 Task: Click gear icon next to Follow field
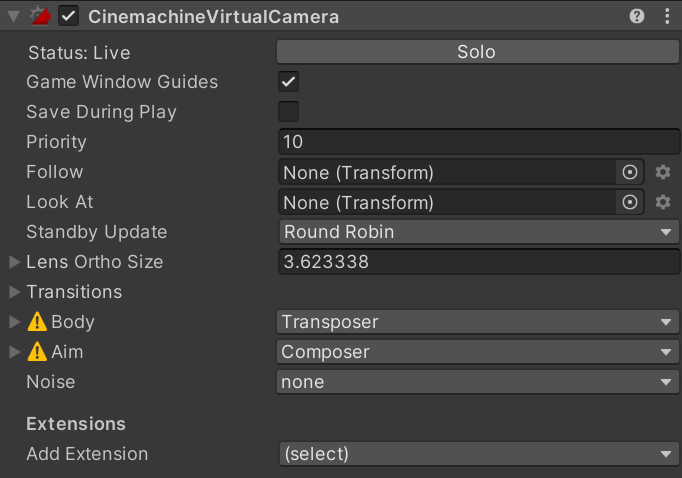(662, 172)
